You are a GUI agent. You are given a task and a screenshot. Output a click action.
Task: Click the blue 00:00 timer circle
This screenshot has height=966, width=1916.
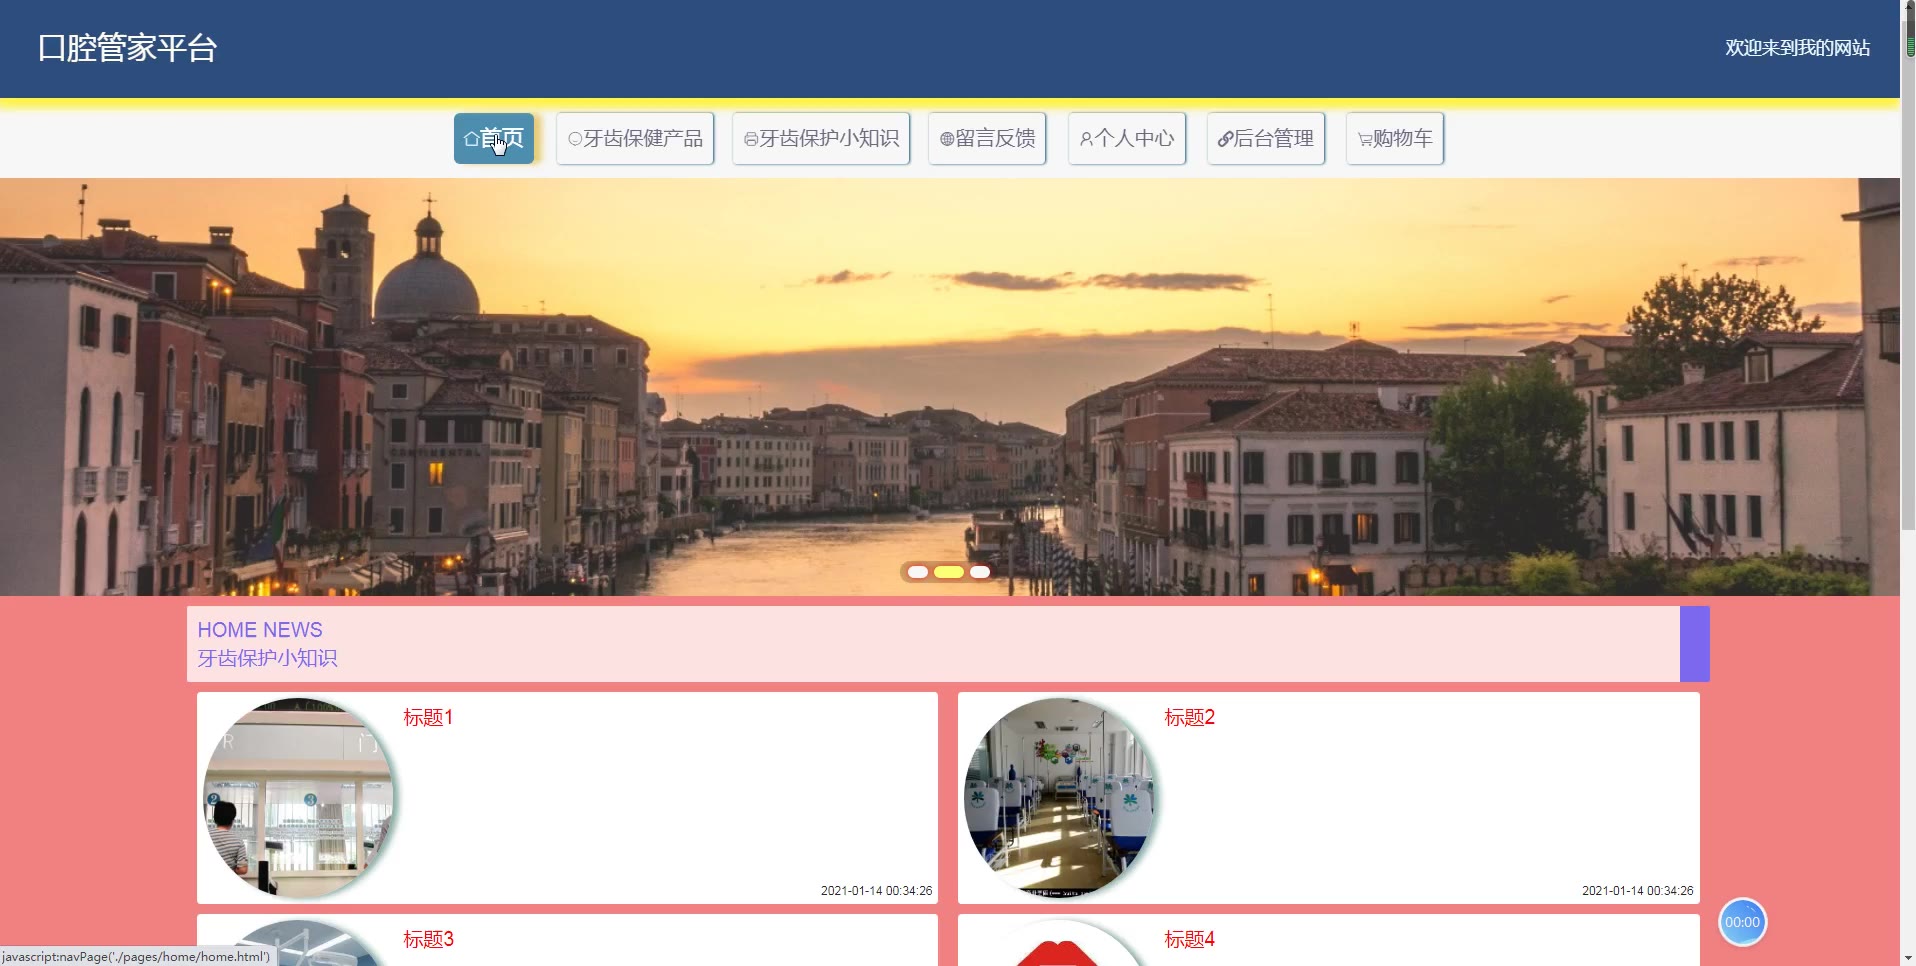[x=1742, y=922]
